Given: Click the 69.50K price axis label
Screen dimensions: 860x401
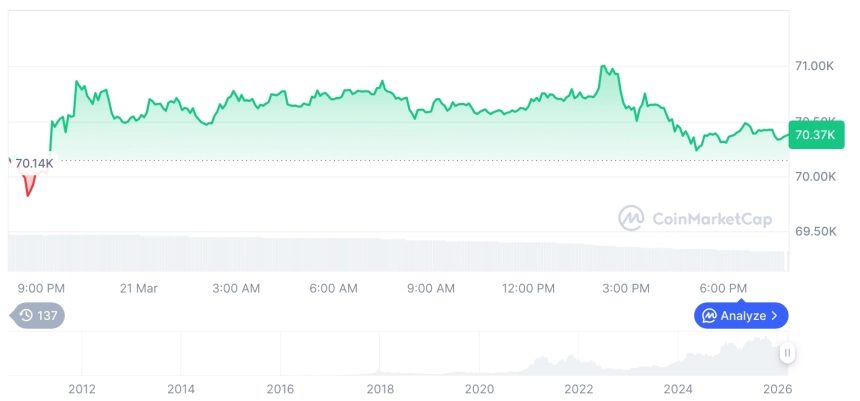Looking at the screenshot, I should coord(814,232).
